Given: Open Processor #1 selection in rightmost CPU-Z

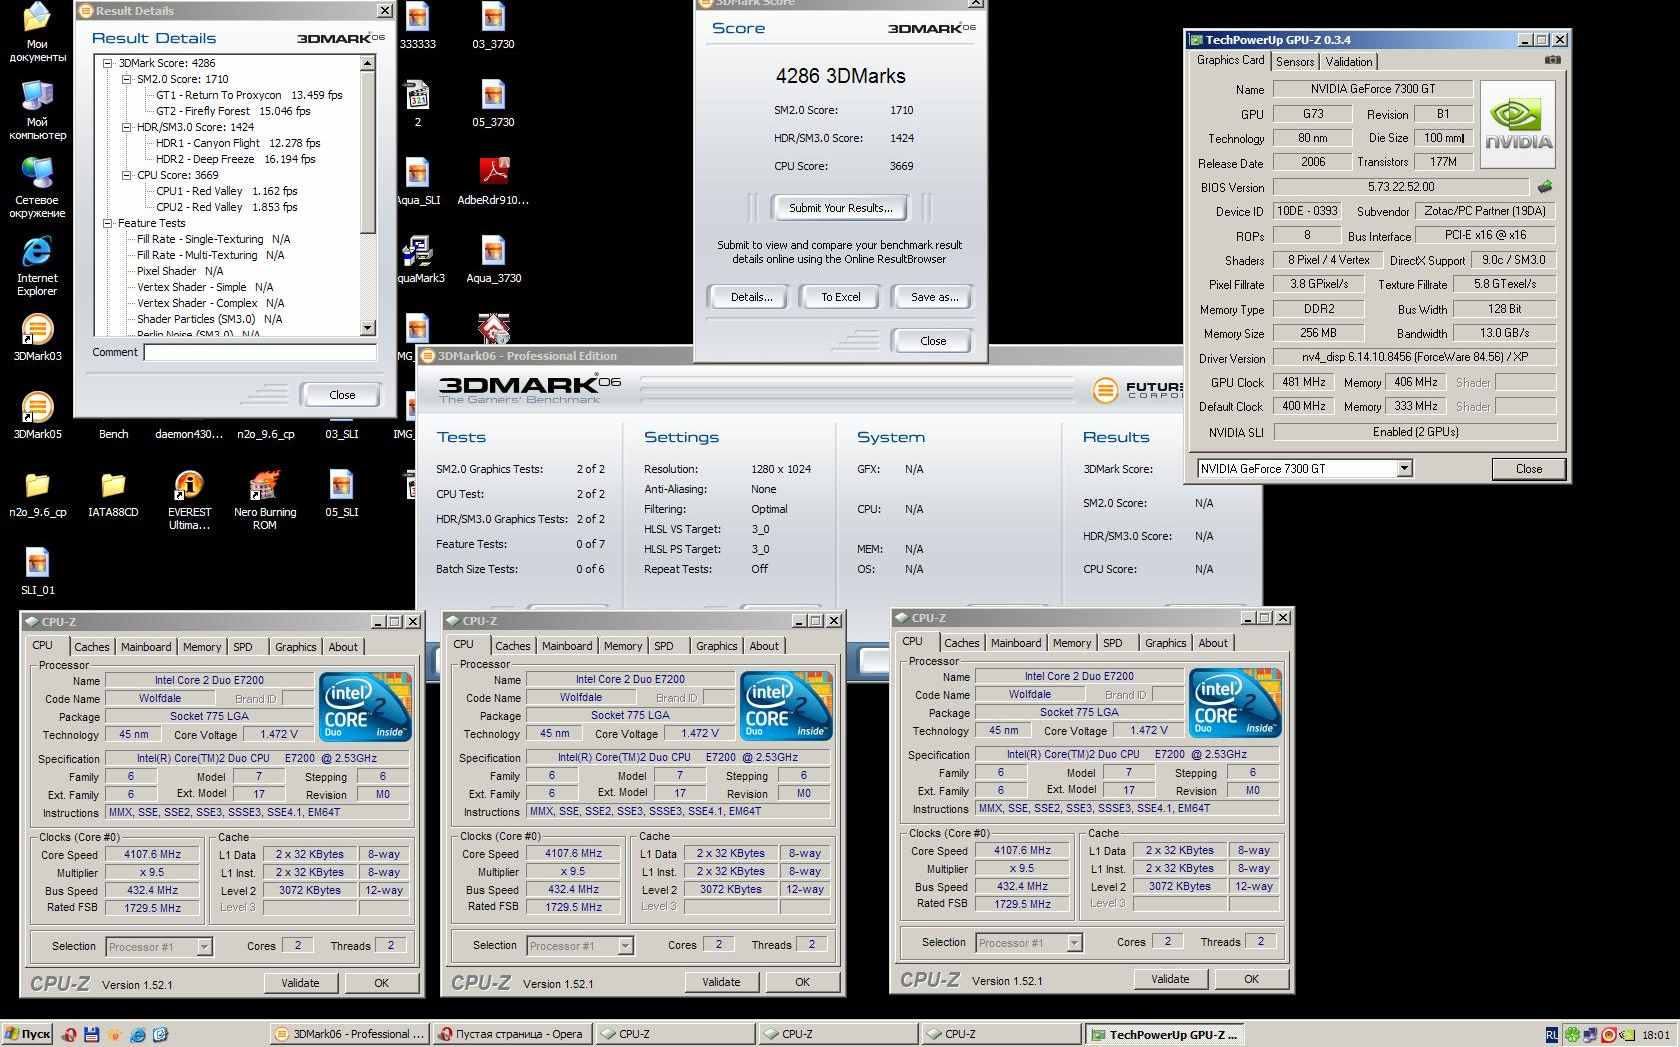Looking at the screenshot, I should point(1074,942).
